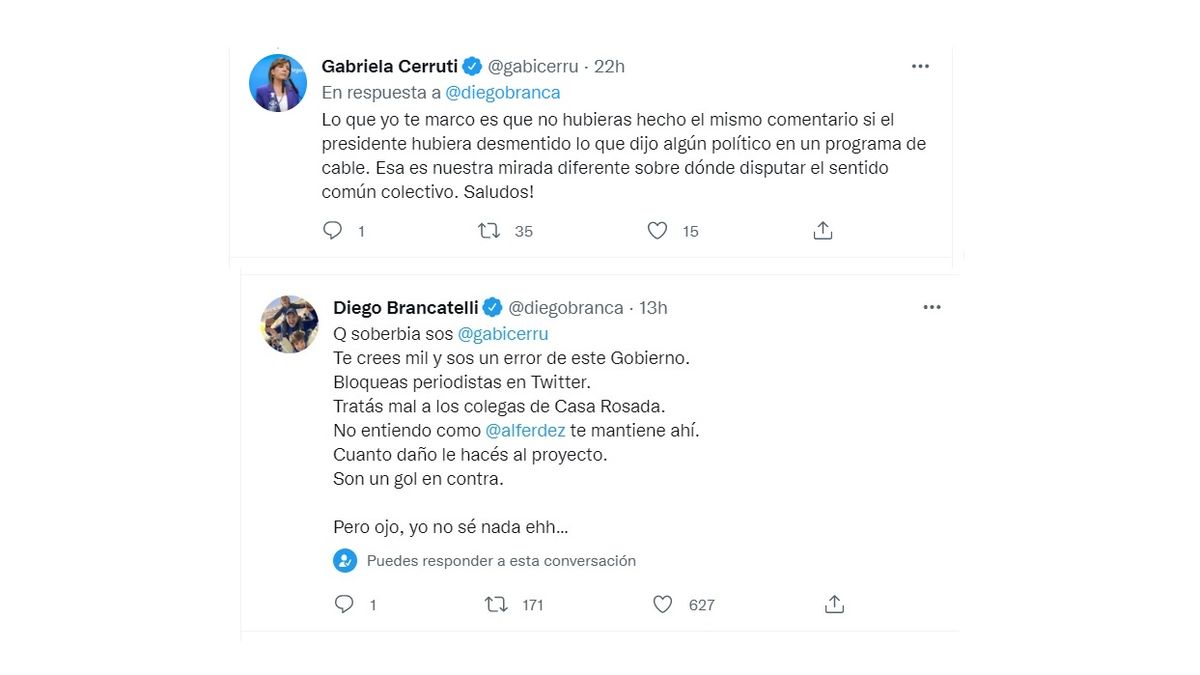Viewport: 1200px width, 675px height.
Task: Open Gabriela Cerruti's profile picture
Action: pos(277,83)
